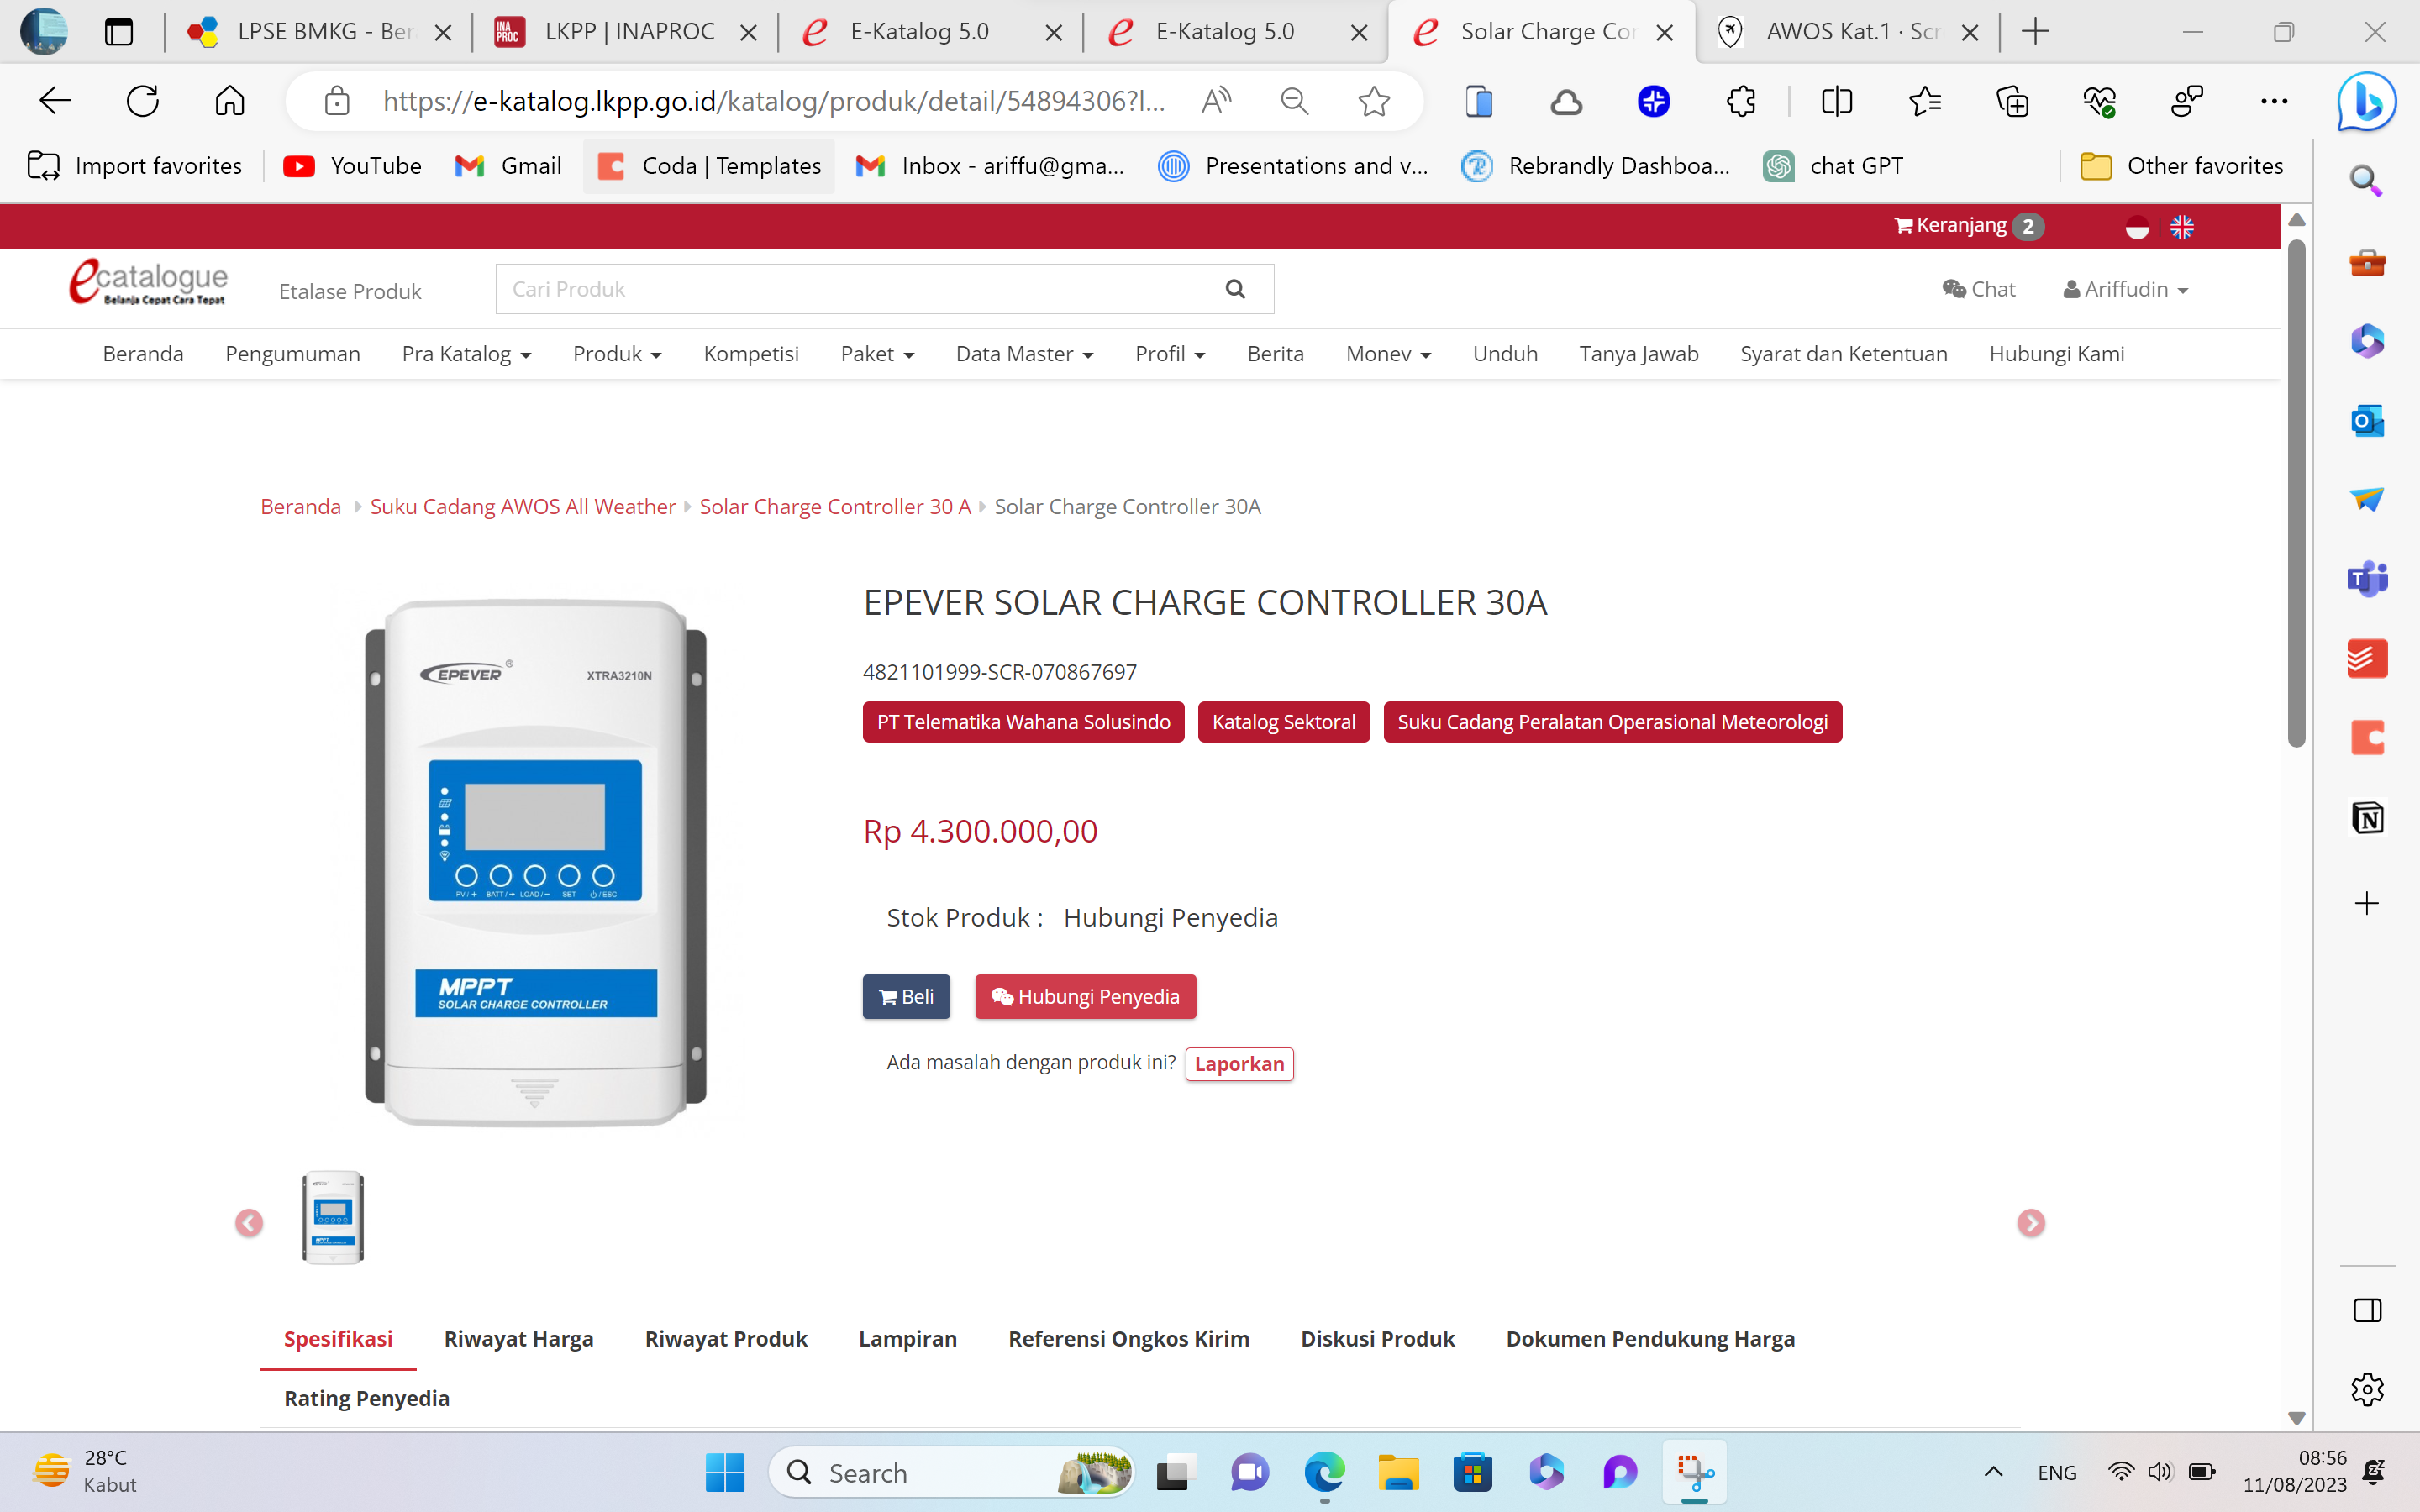Open the collections icon in toolbar

[x=2012, y=100]
